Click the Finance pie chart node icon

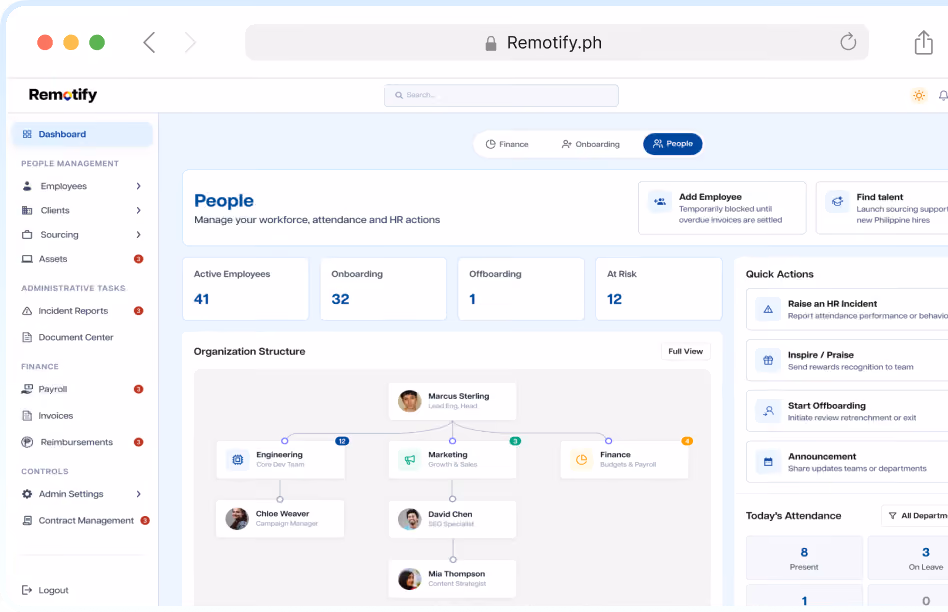pyautogui.click(x=582, y=460)
